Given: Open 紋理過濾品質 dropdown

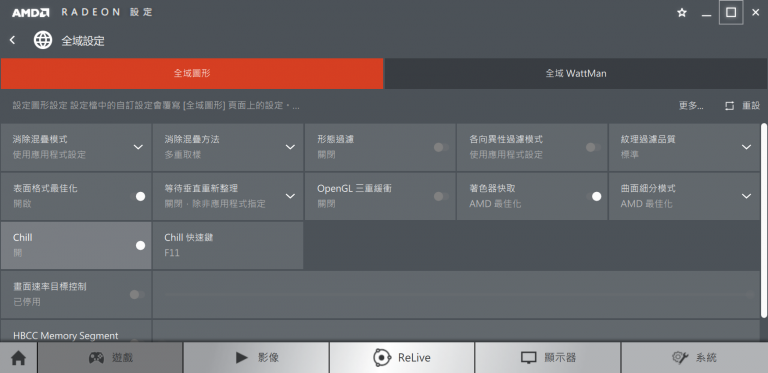Looking at the screenshot, I should click(x=746, y=147).
